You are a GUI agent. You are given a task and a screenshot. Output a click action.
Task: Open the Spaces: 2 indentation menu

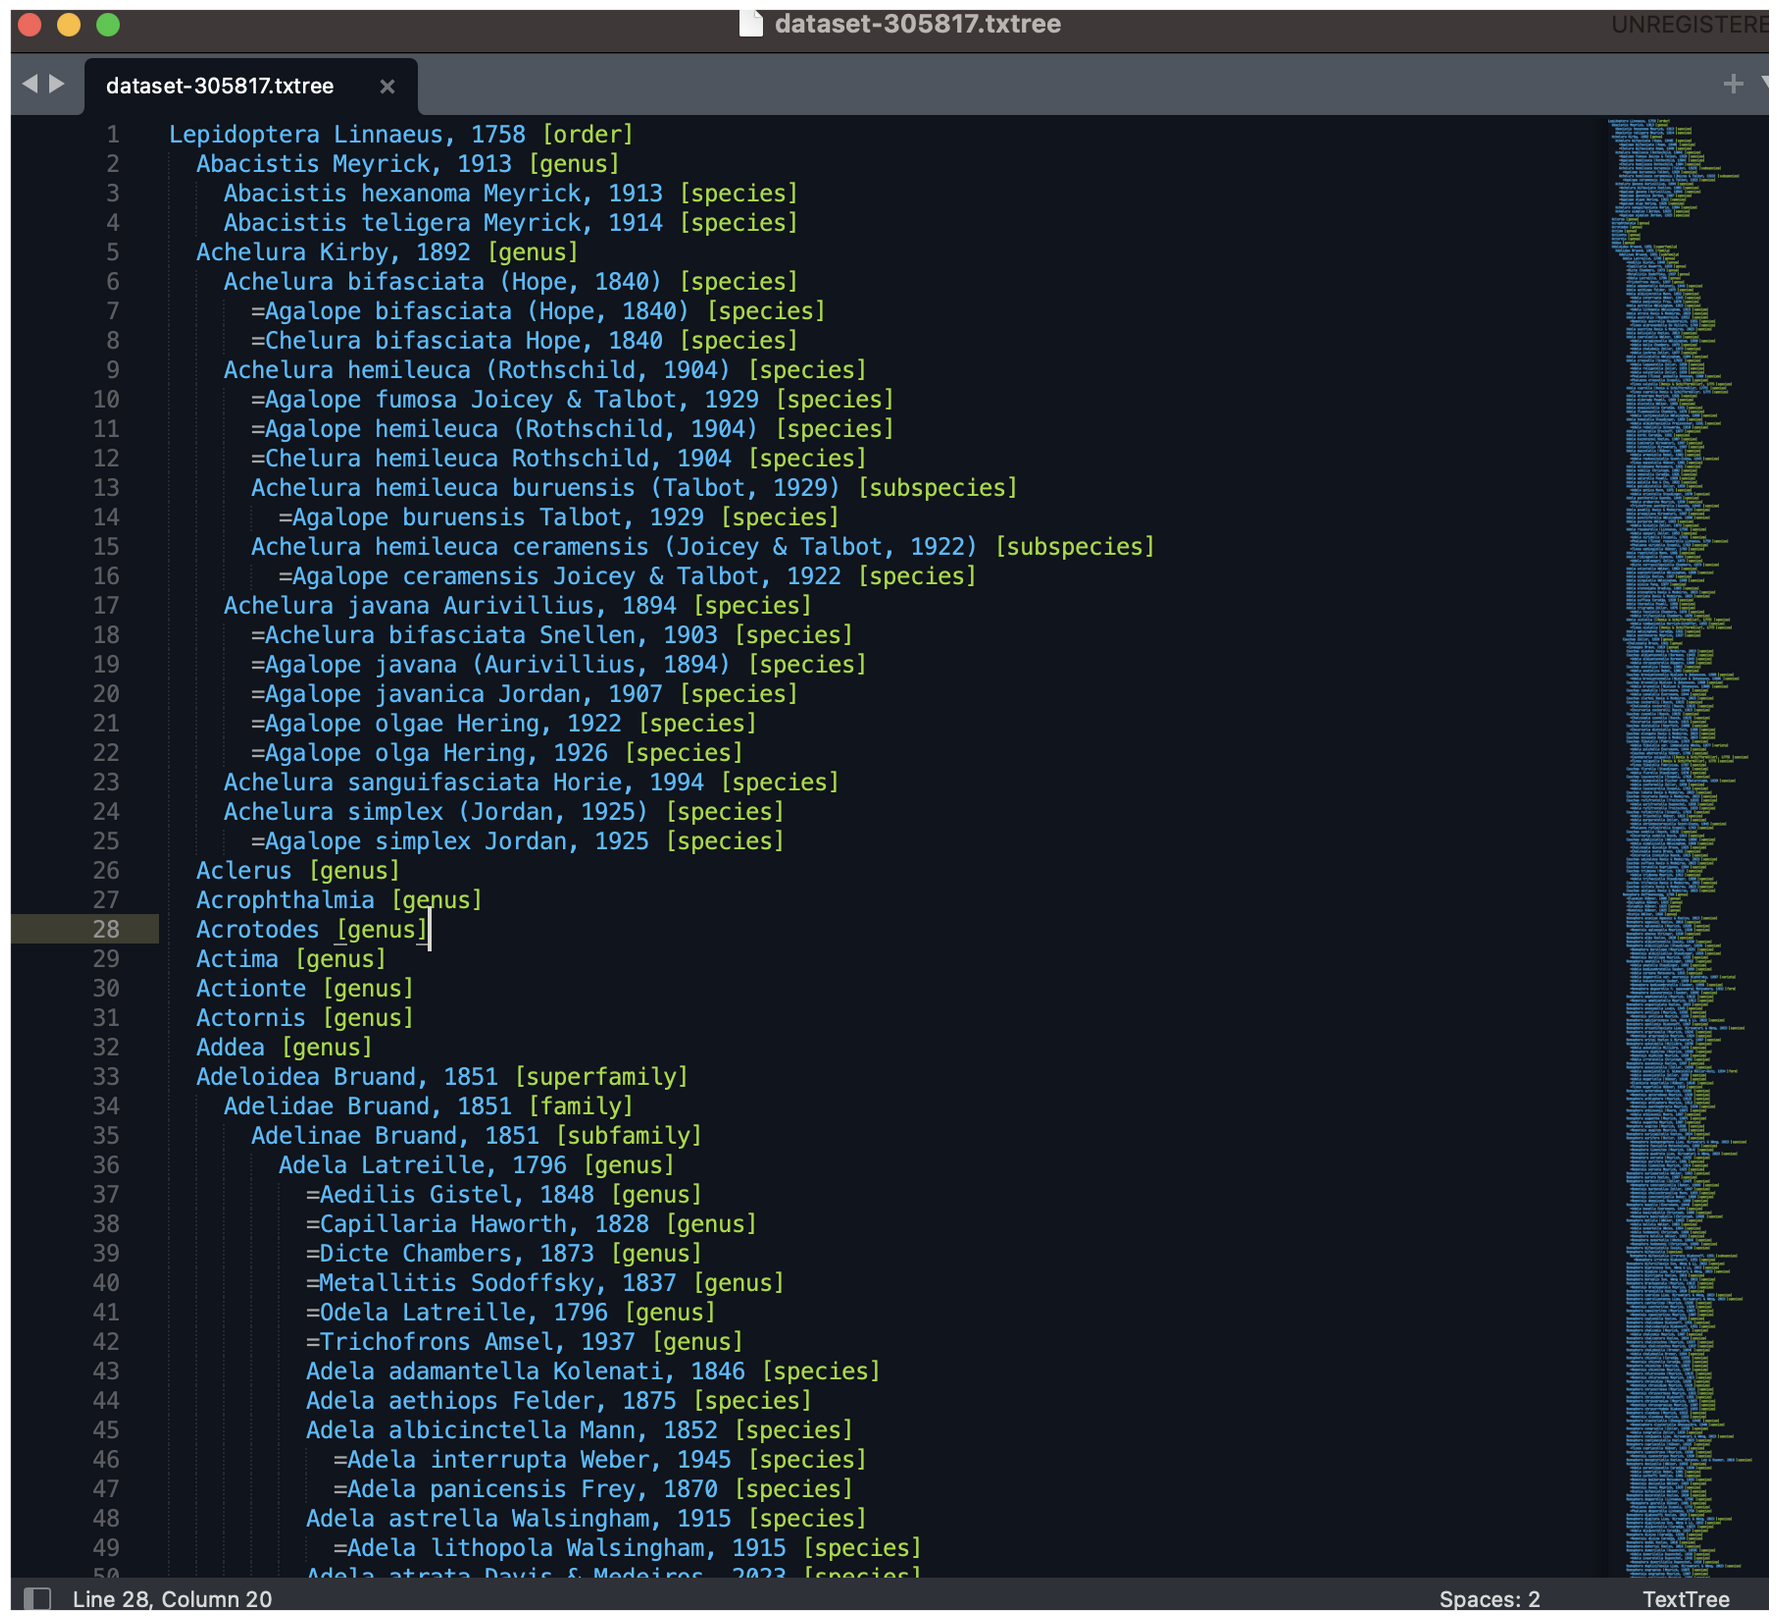(1489, 1599)
